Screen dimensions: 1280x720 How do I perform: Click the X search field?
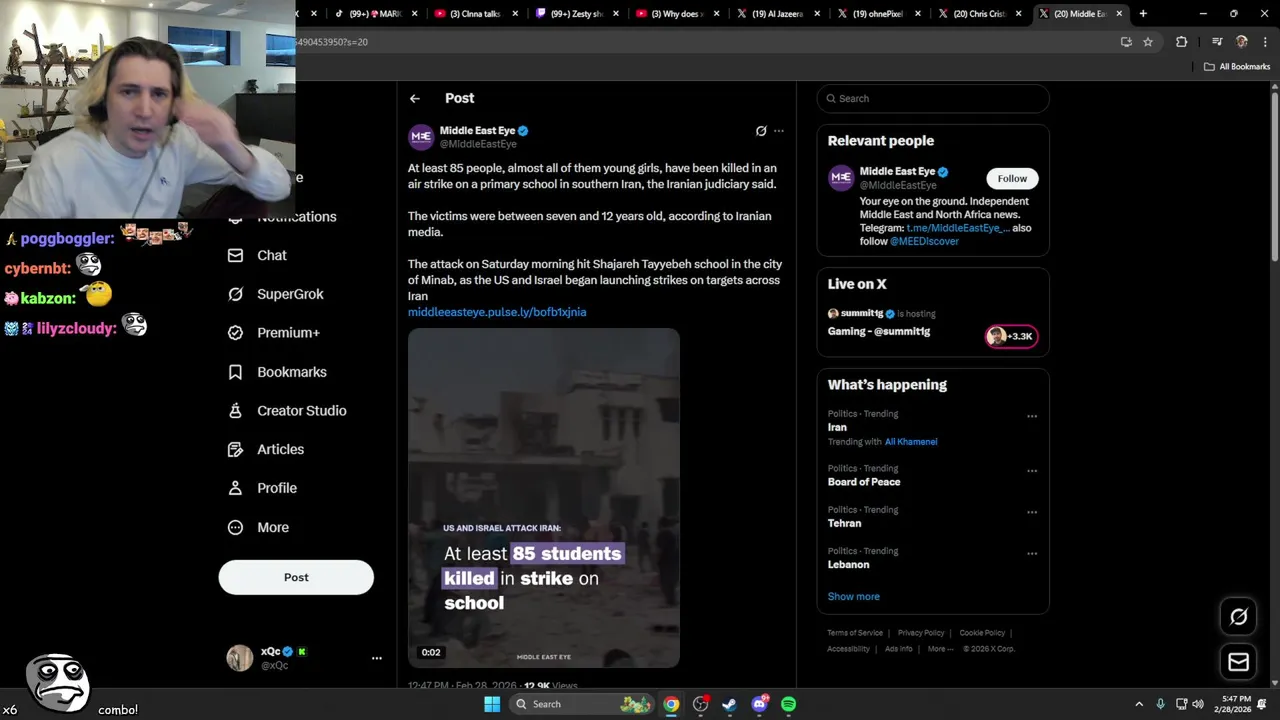(933, 98)
